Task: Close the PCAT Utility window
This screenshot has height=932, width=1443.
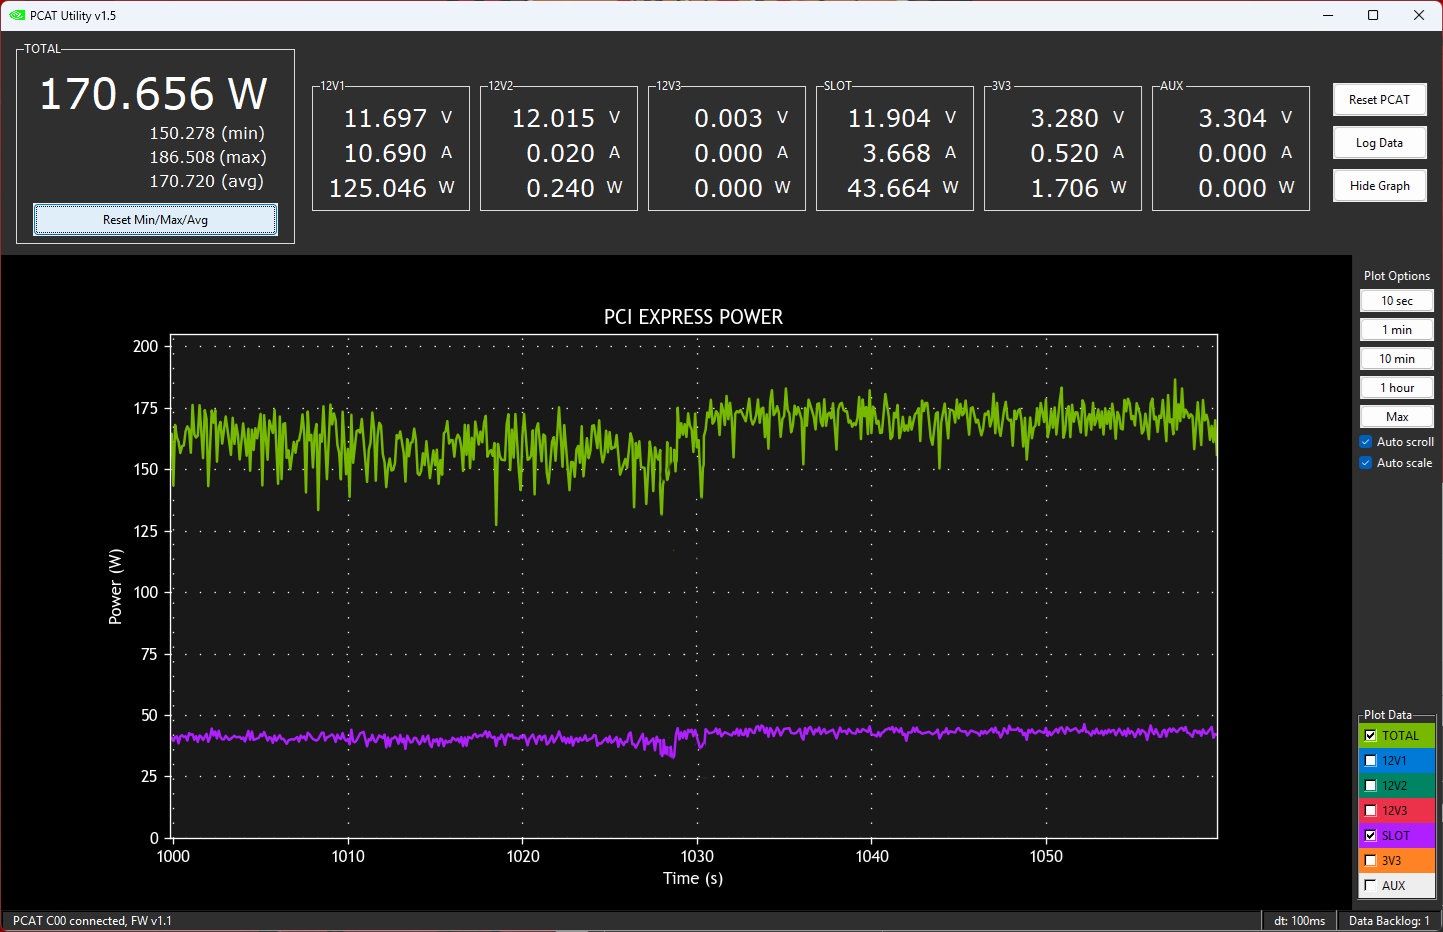Action: click(1419, 15)
